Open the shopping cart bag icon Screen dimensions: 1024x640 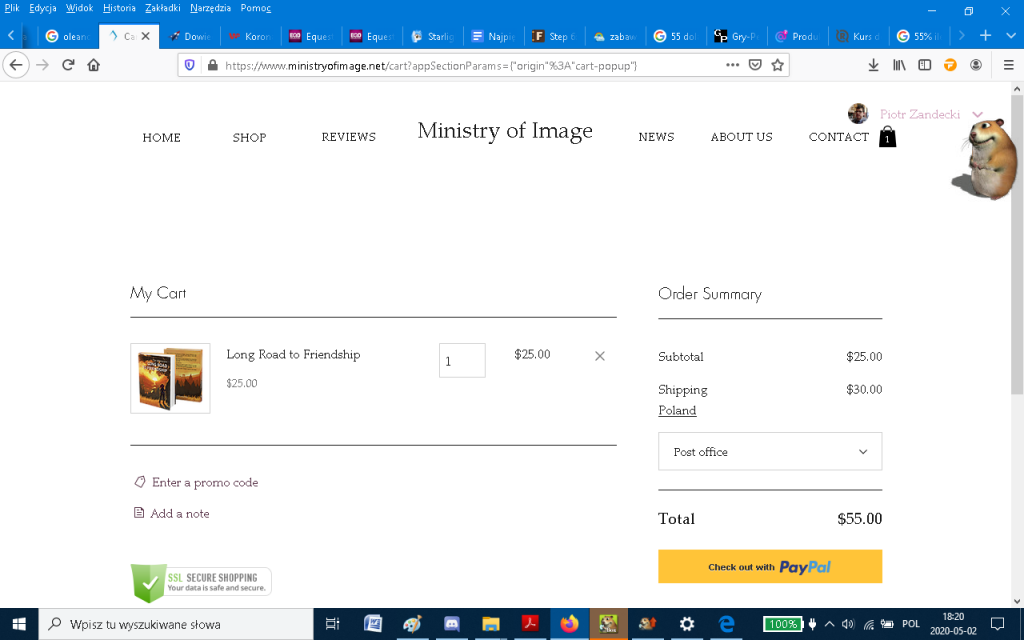[x=887, y=138]
